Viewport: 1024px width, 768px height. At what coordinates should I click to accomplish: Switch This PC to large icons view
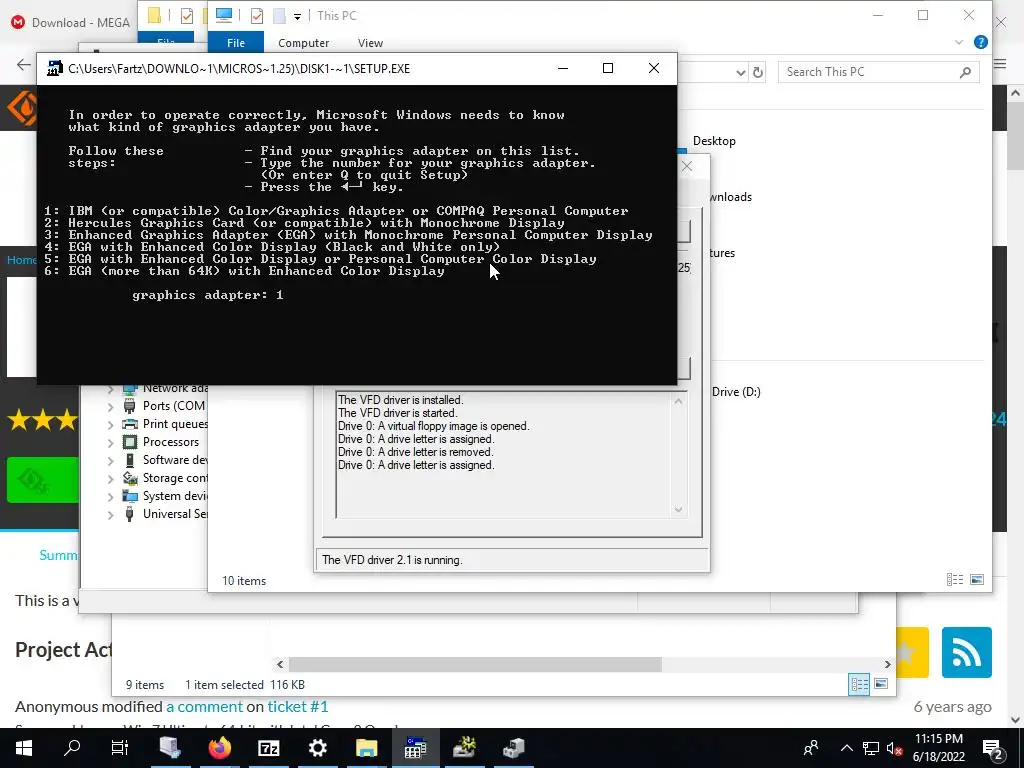click(x=977, y=580)
